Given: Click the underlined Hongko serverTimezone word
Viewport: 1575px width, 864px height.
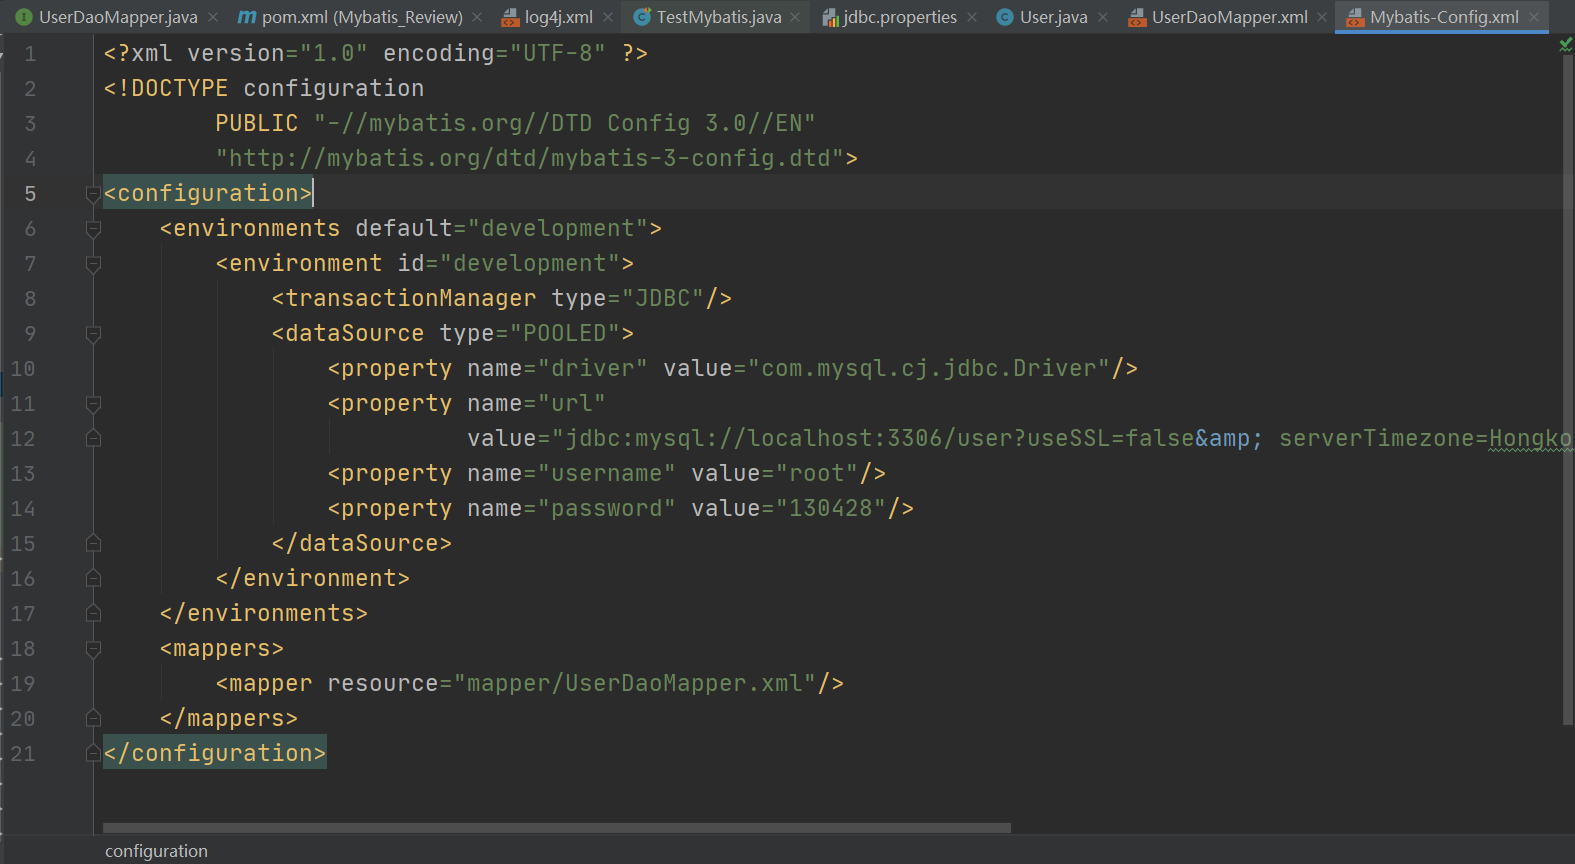Looking at the screenshot, I should click(x=1530, y=438).
